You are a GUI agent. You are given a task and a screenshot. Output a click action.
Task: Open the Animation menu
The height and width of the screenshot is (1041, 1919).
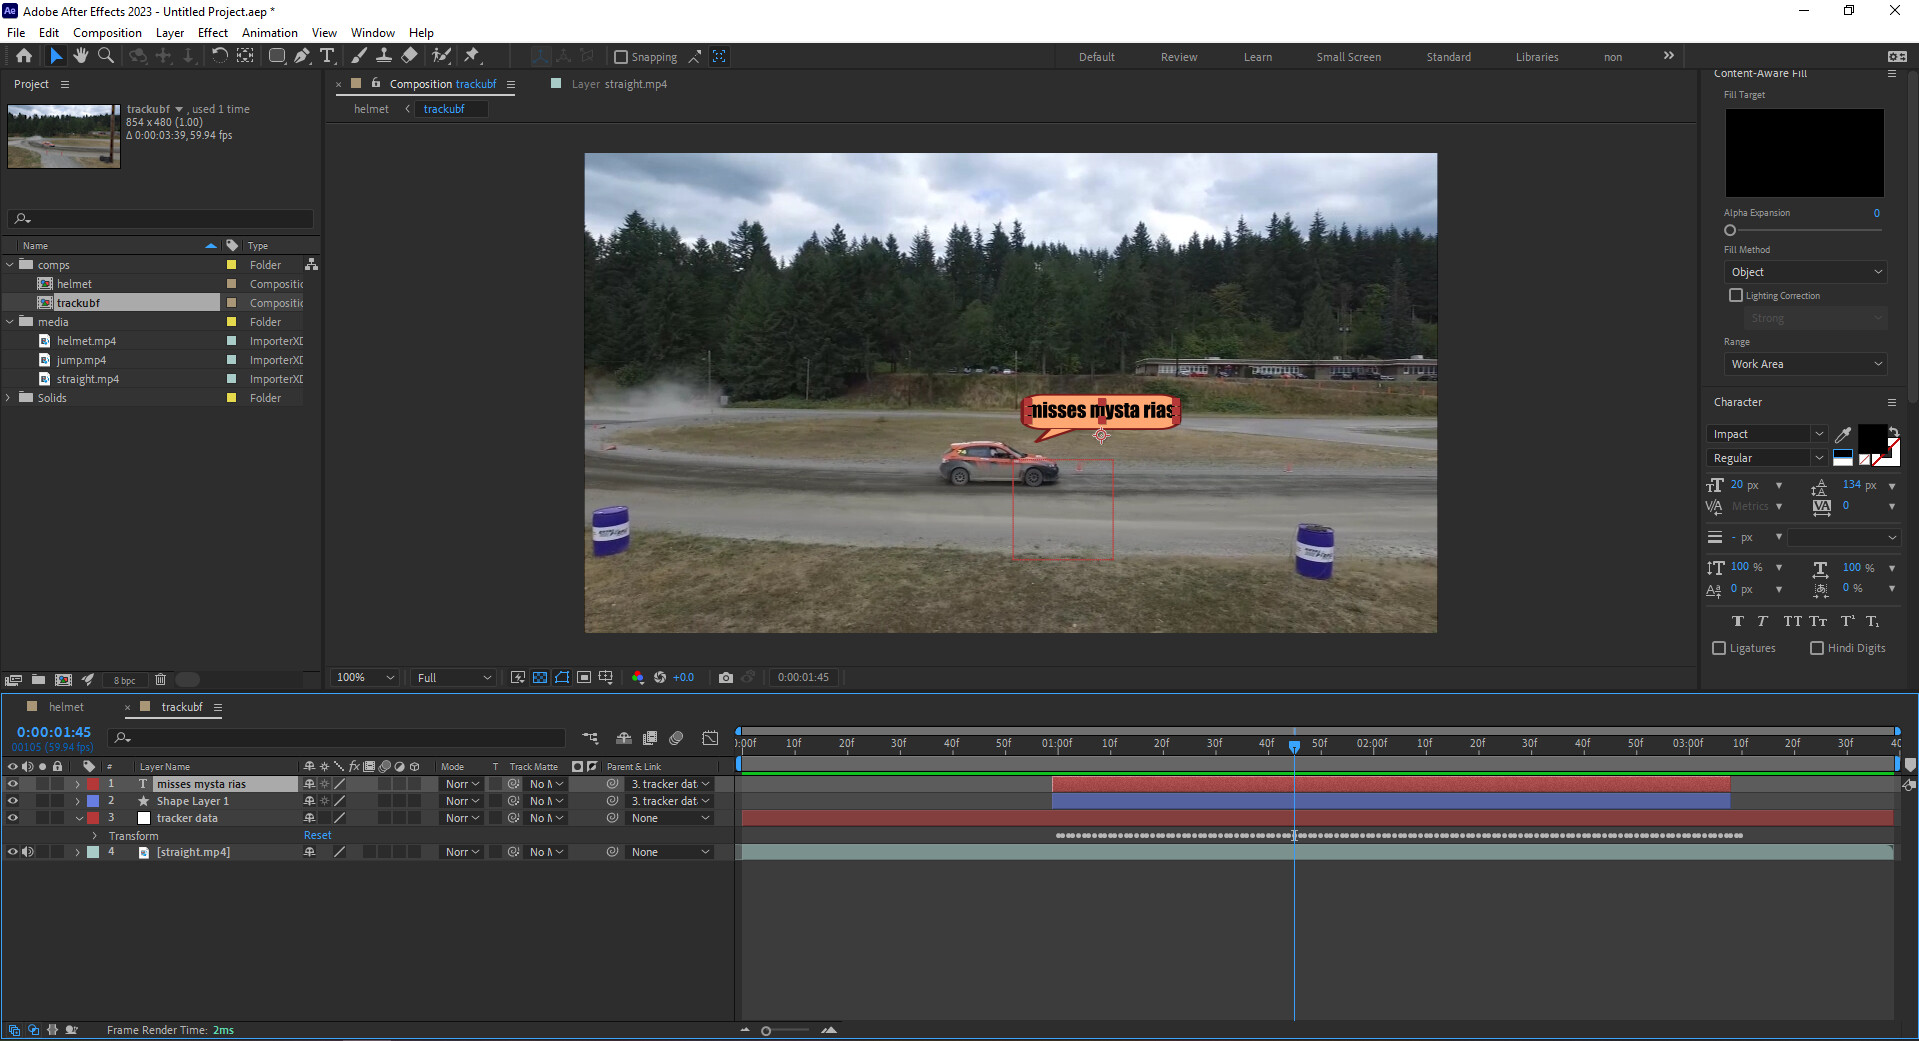click(269, 32)
